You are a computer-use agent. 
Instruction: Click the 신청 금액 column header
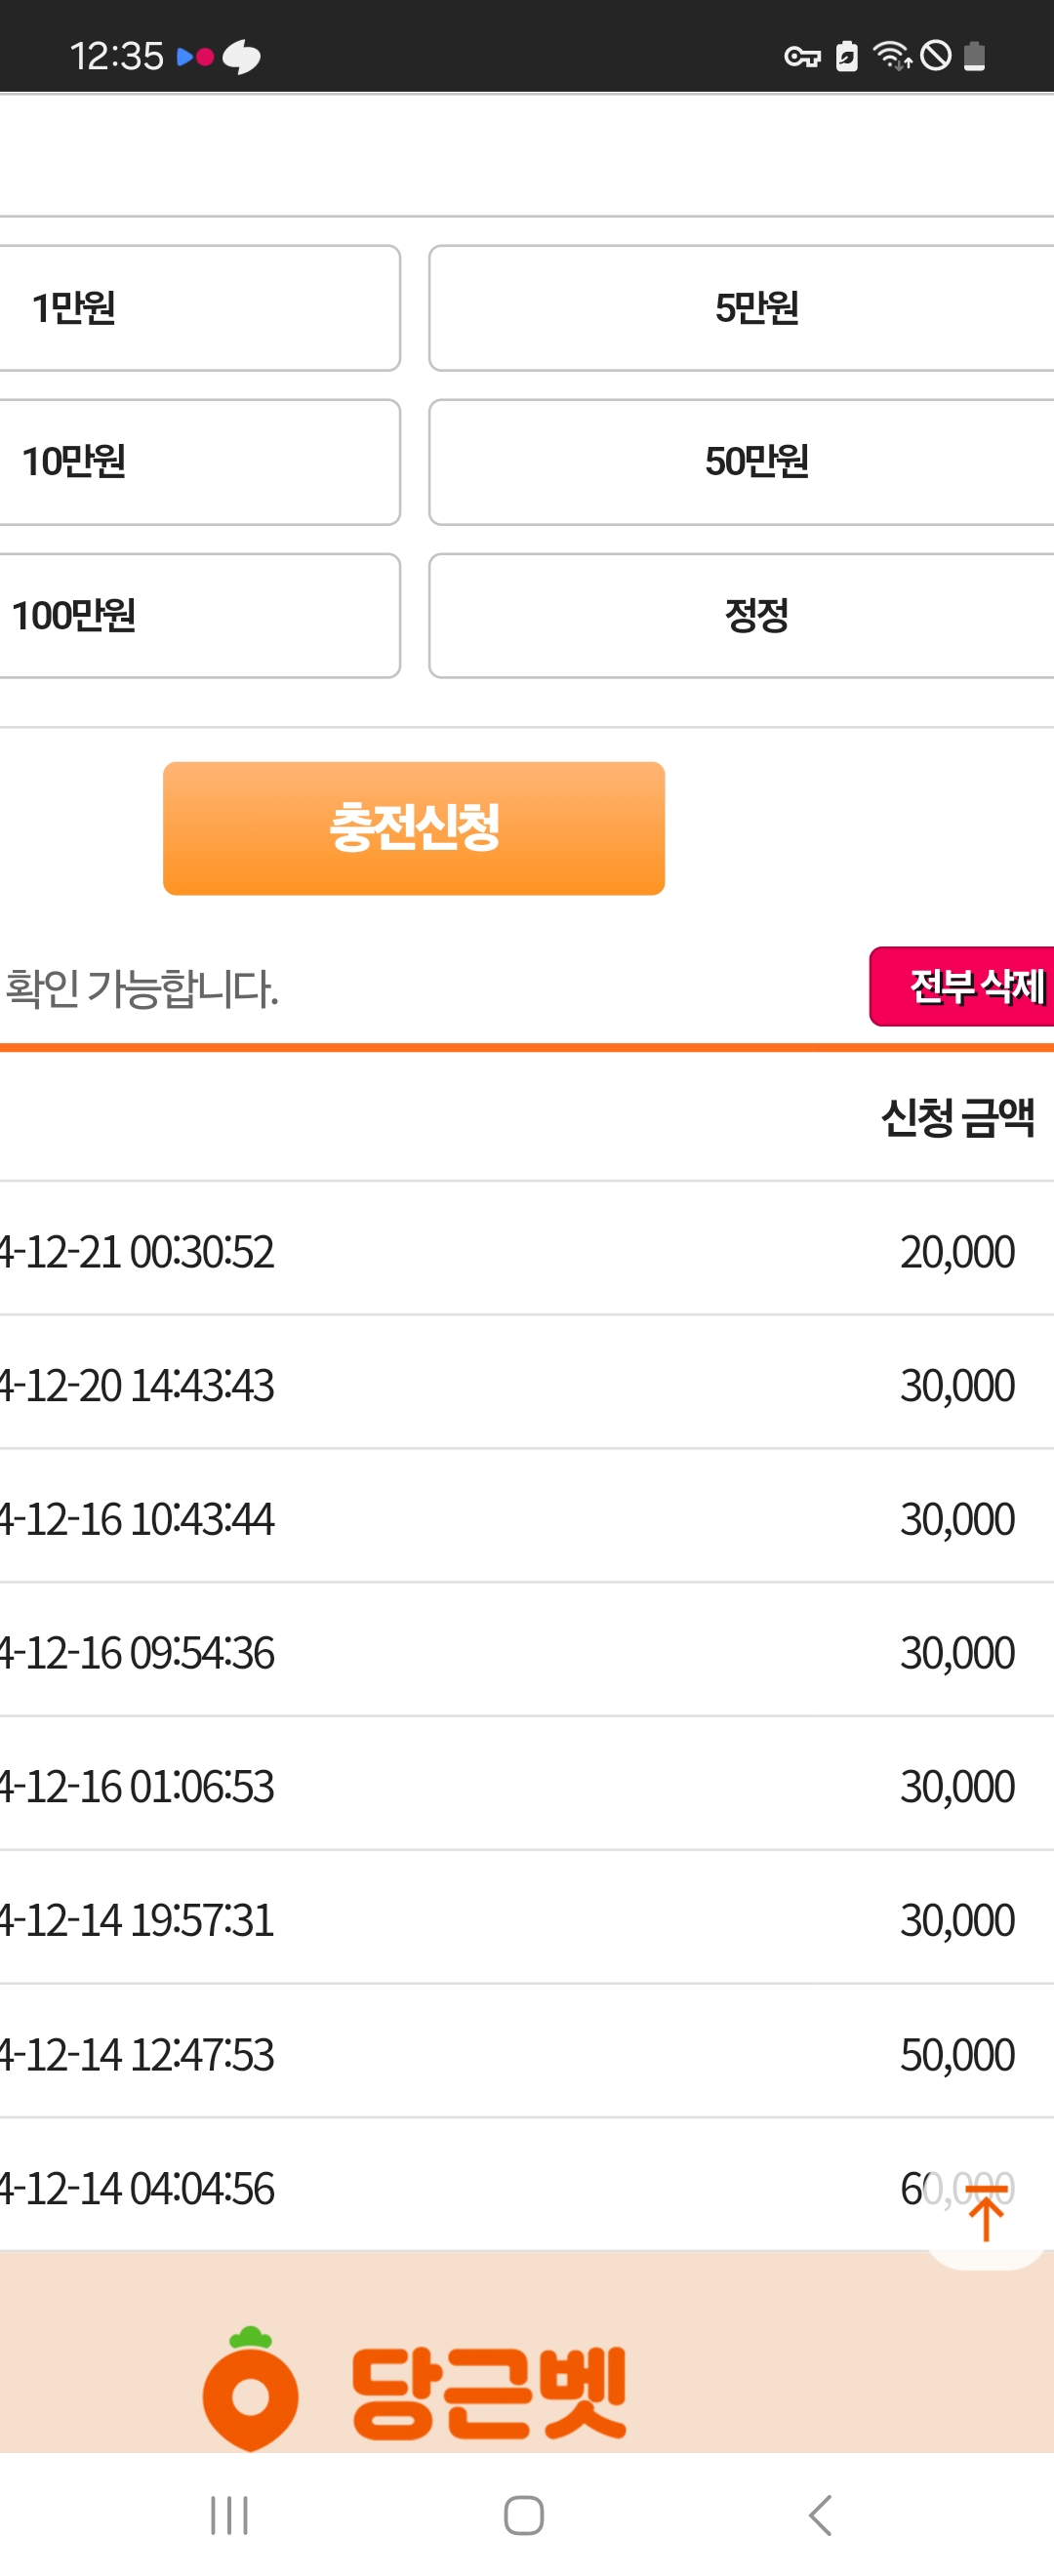click(957, 1117)
